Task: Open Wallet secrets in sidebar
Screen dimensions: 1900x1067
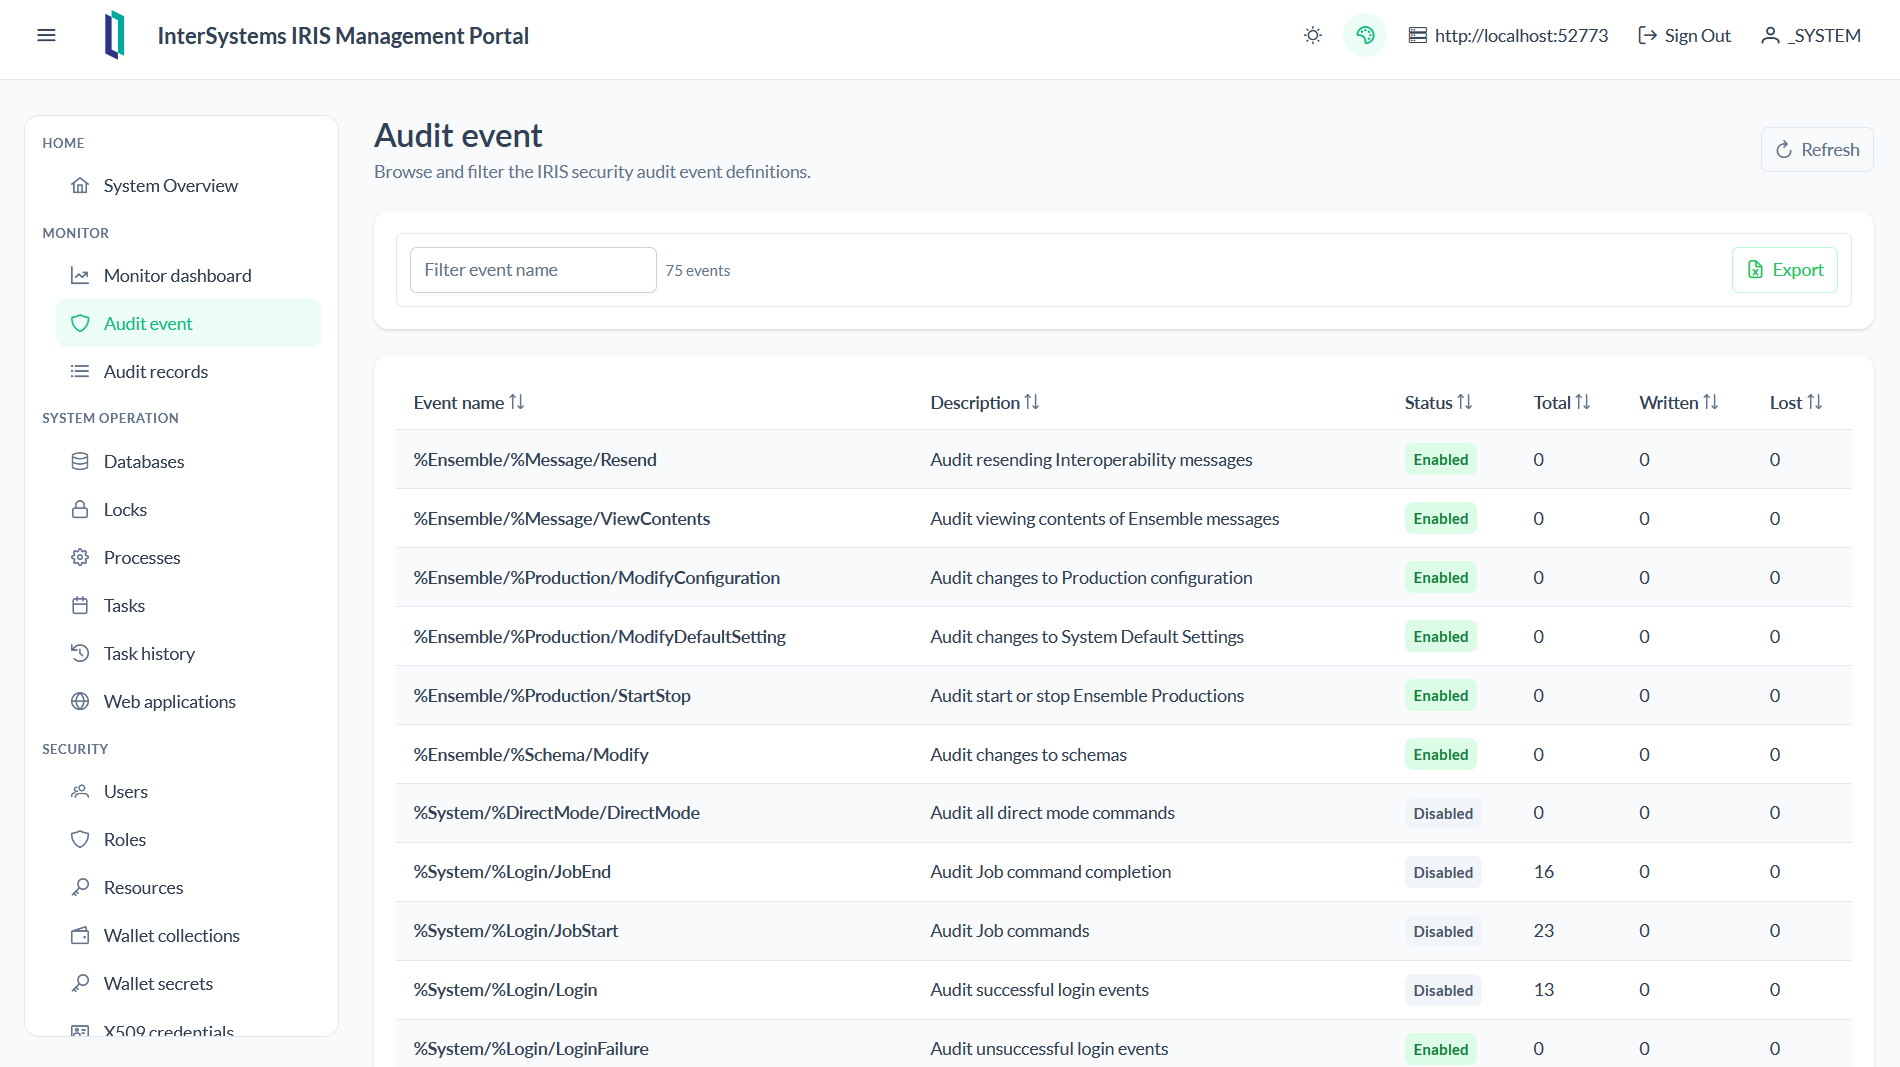Action: coord(188,984)
